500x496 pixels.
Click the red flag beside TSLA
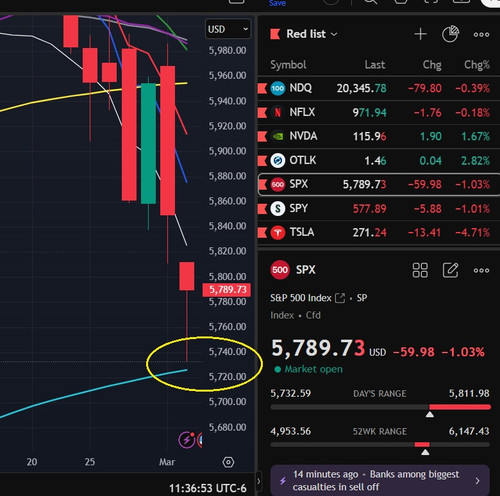(262, 232)
